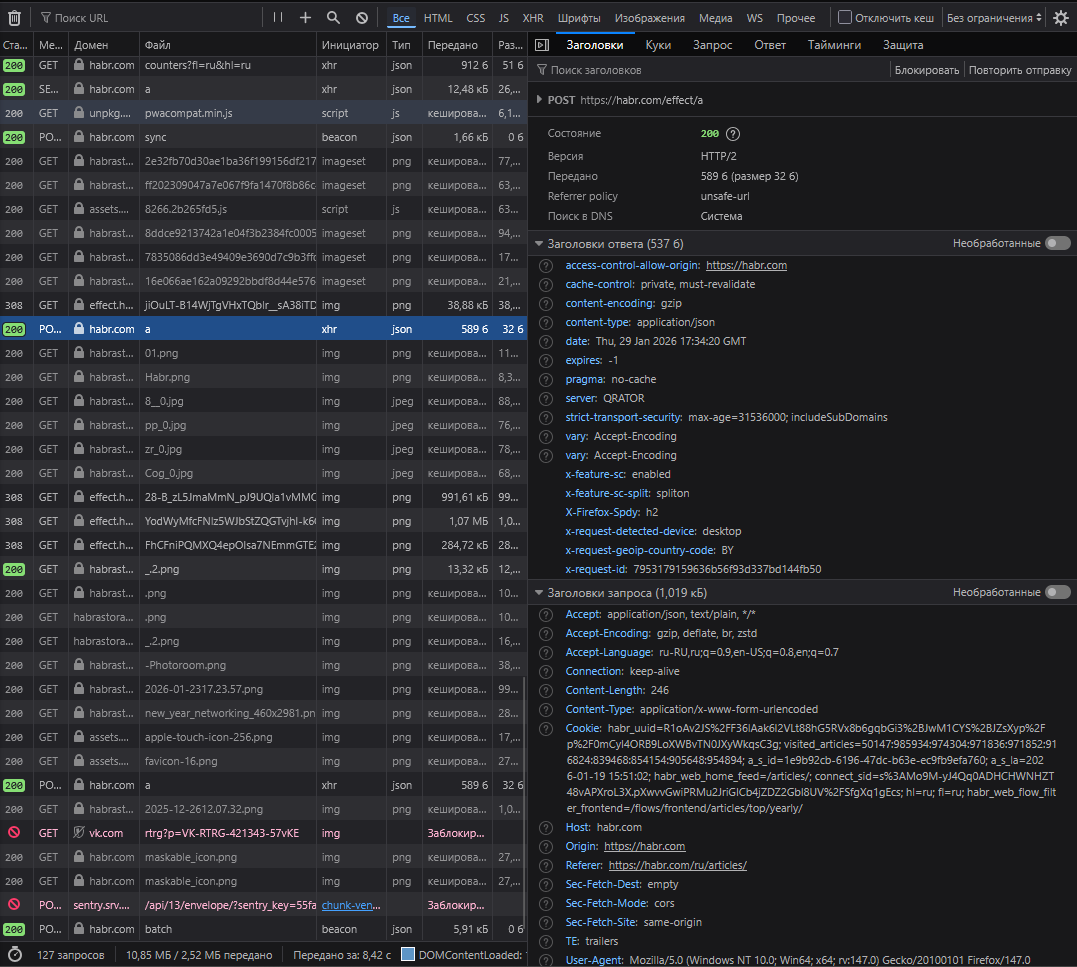
Task: Open help icon for Content-Length header
Action: pos(545,691)
